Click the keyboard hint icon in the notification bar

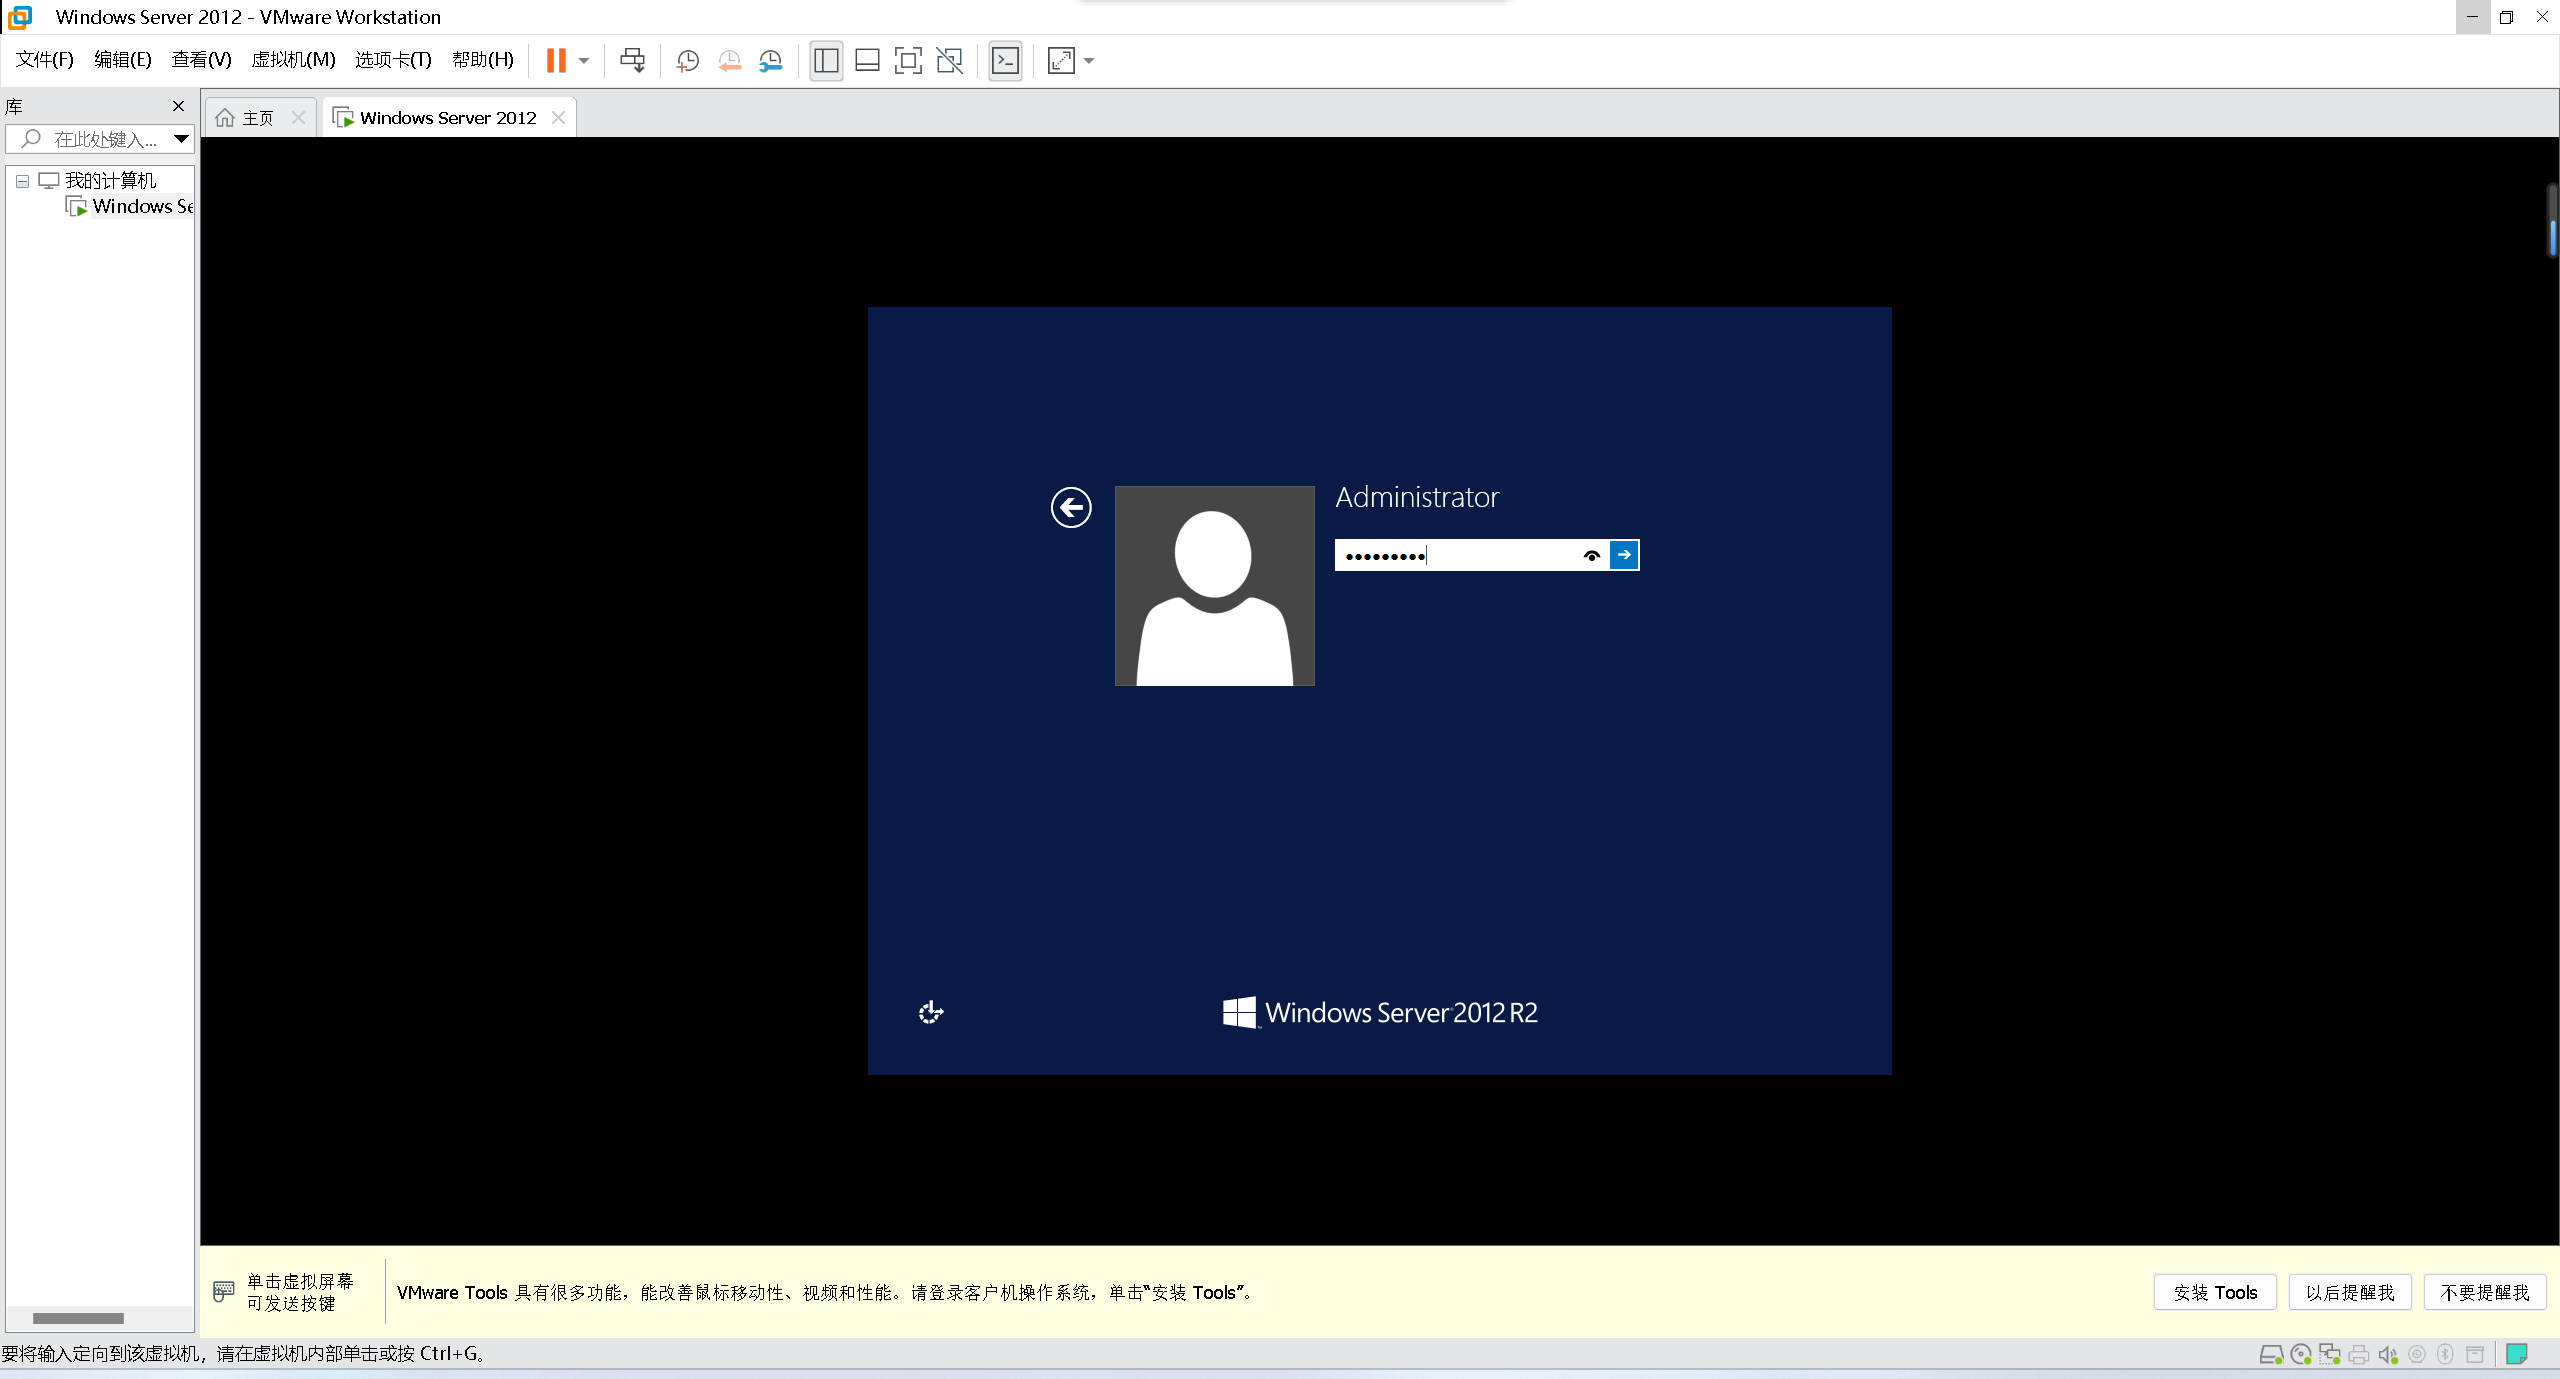(224, 1292)
